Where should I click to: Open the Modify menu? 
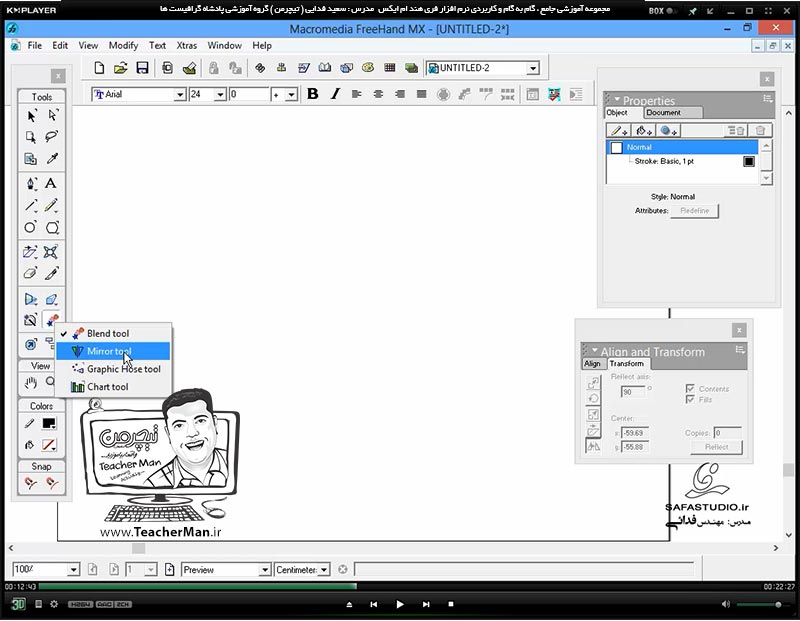pyautogui.click(x=123, y=45)
